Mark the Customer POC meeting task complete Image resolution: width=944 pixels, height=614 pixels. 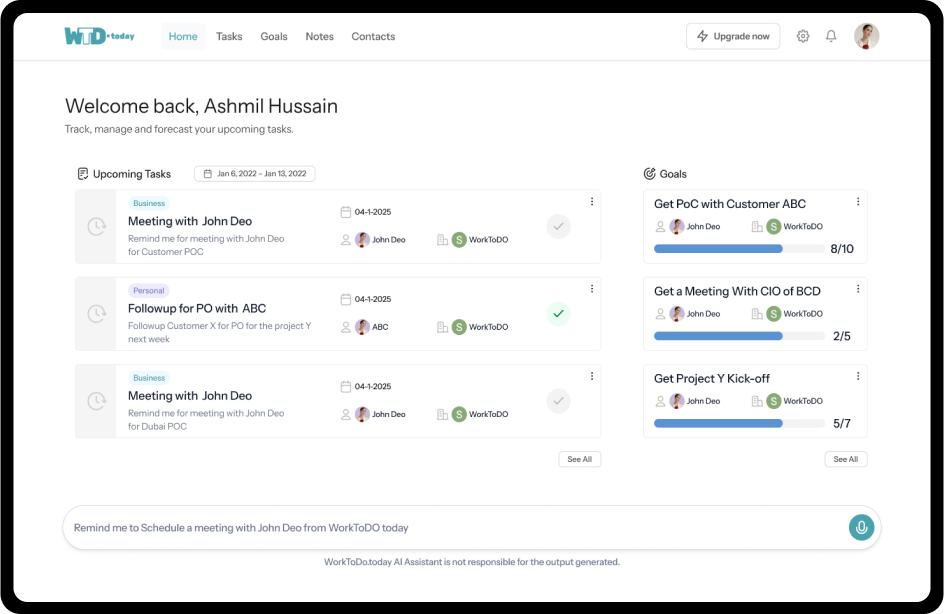[558, 226]
